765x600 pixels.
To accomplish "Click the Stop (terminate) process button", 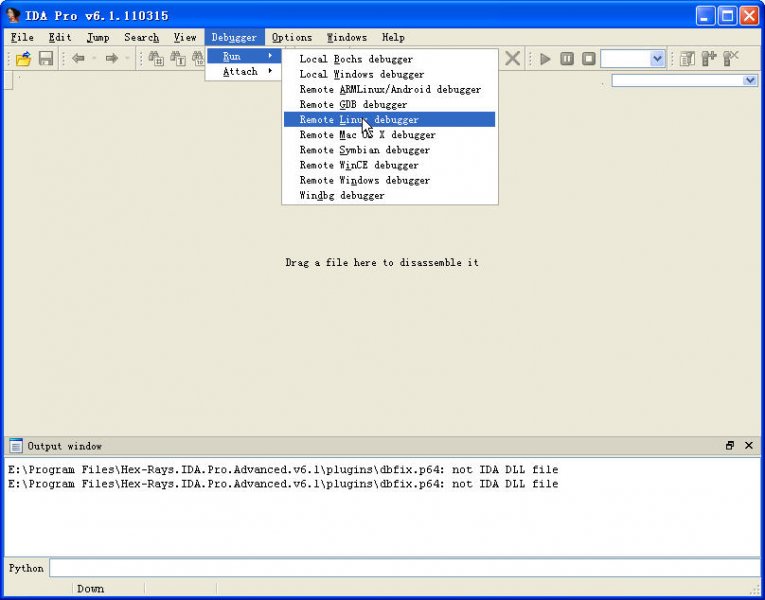I will pos(589,59).
